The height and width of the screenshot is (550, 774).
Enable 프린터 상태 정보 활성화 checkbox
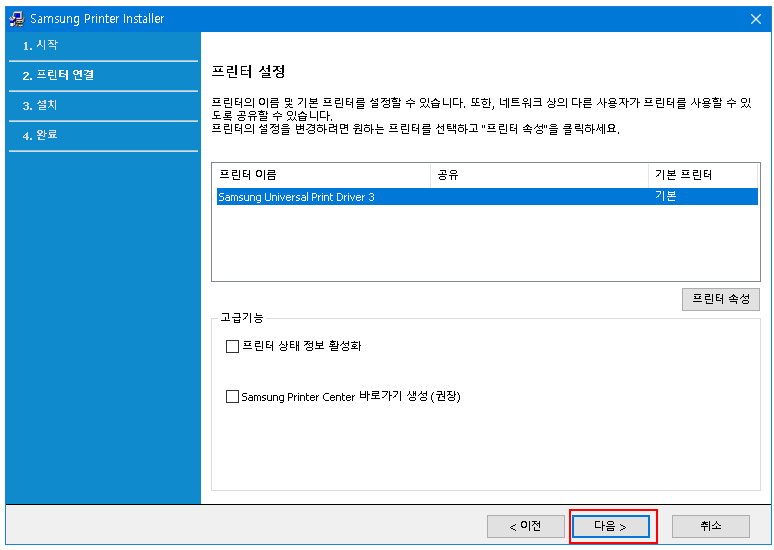232,346
